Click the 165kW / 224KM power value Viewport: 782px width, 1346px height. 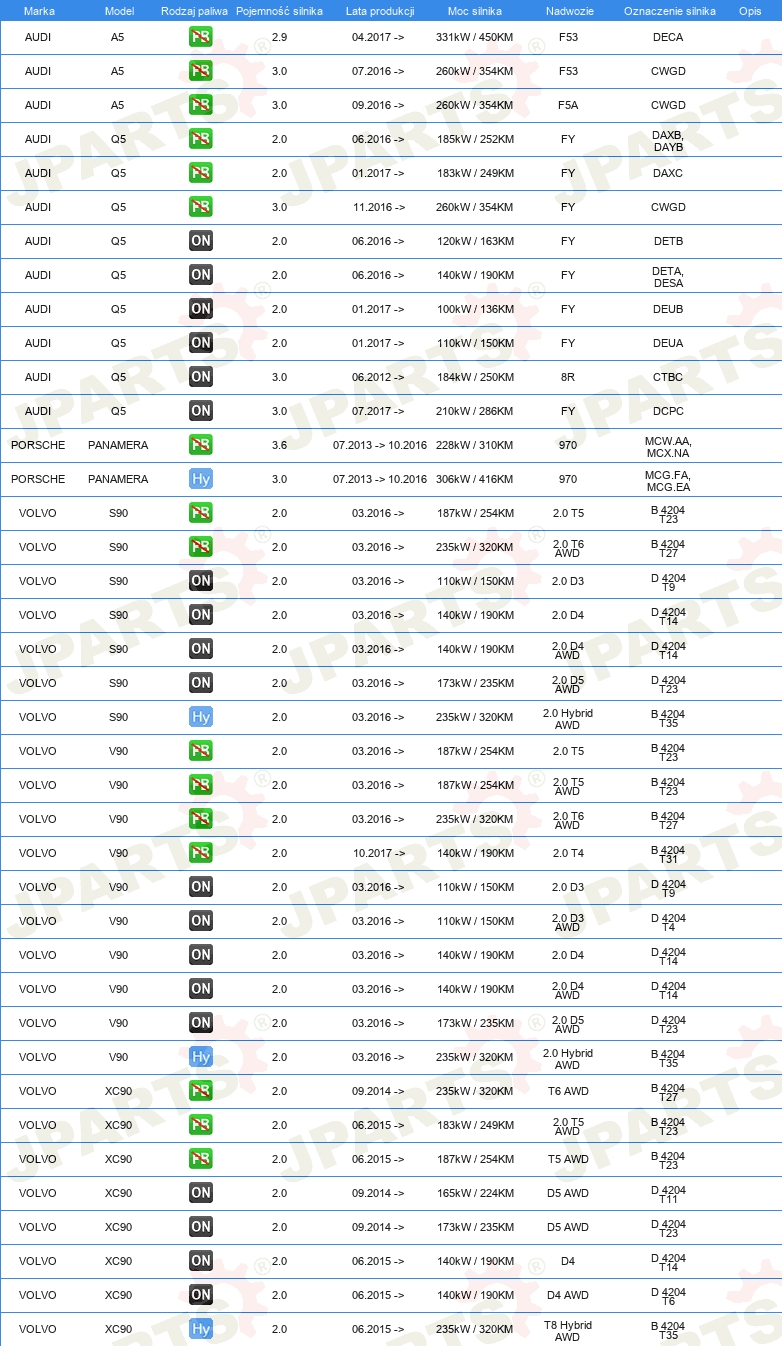[475, 1193]
